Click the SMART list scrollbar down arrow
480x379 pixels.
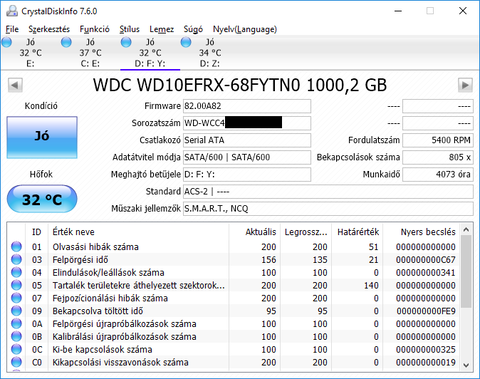[x=466, y=365]
